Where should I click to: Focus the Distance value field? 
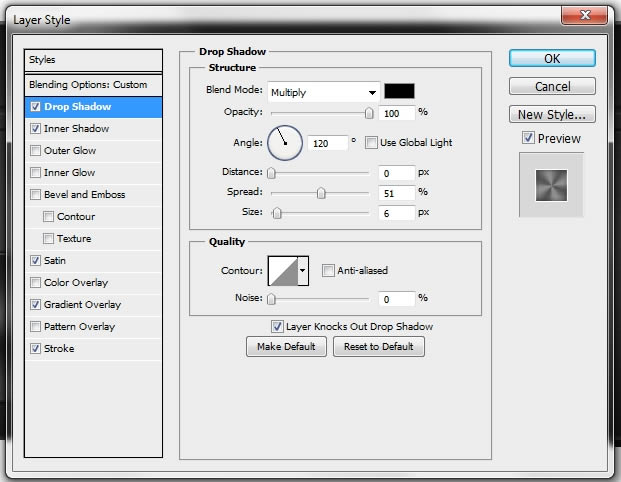point(397,173)
